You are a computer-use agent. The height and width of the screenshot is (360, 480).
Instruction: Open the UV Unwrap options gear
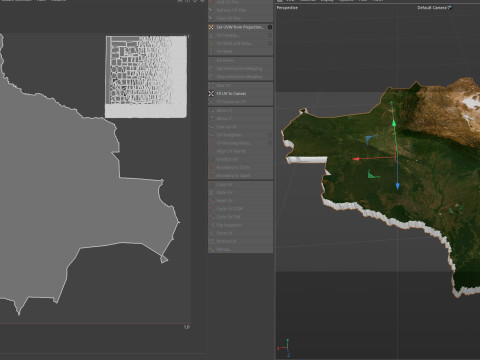(x=270, y=35)
